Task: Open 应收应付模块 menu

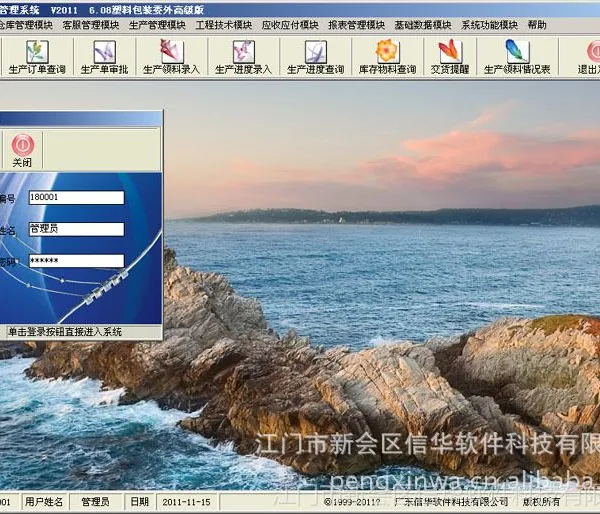Action: coord(290,25)
